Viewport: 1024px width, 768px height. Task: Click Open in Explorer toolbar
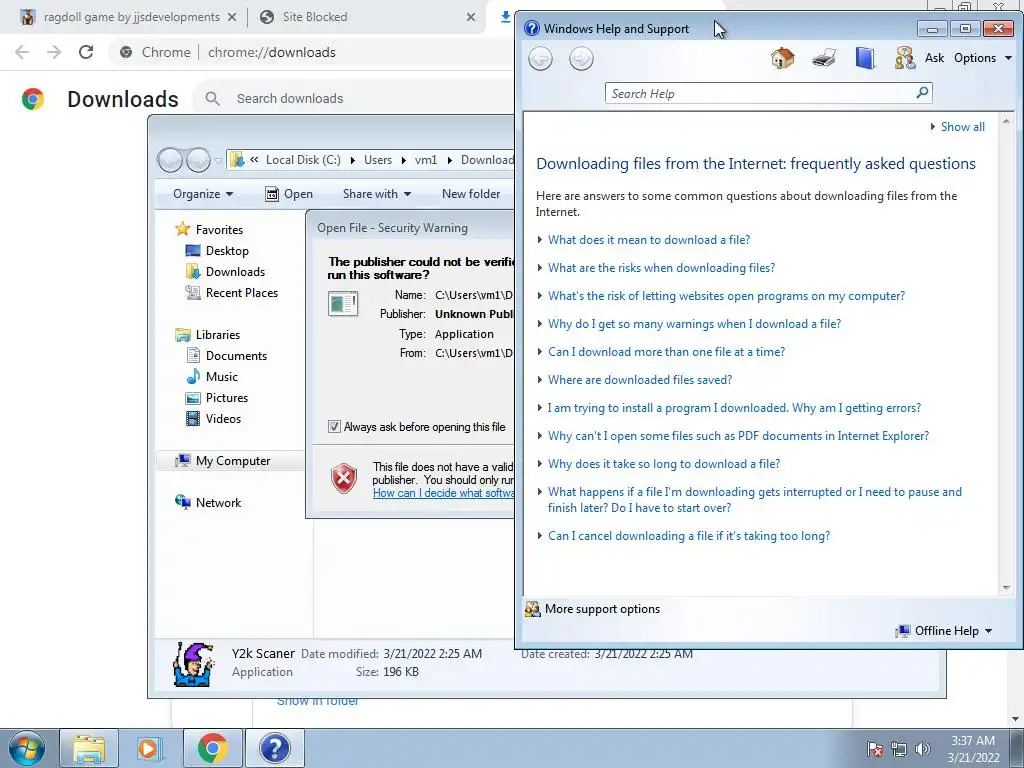(289, 194)
